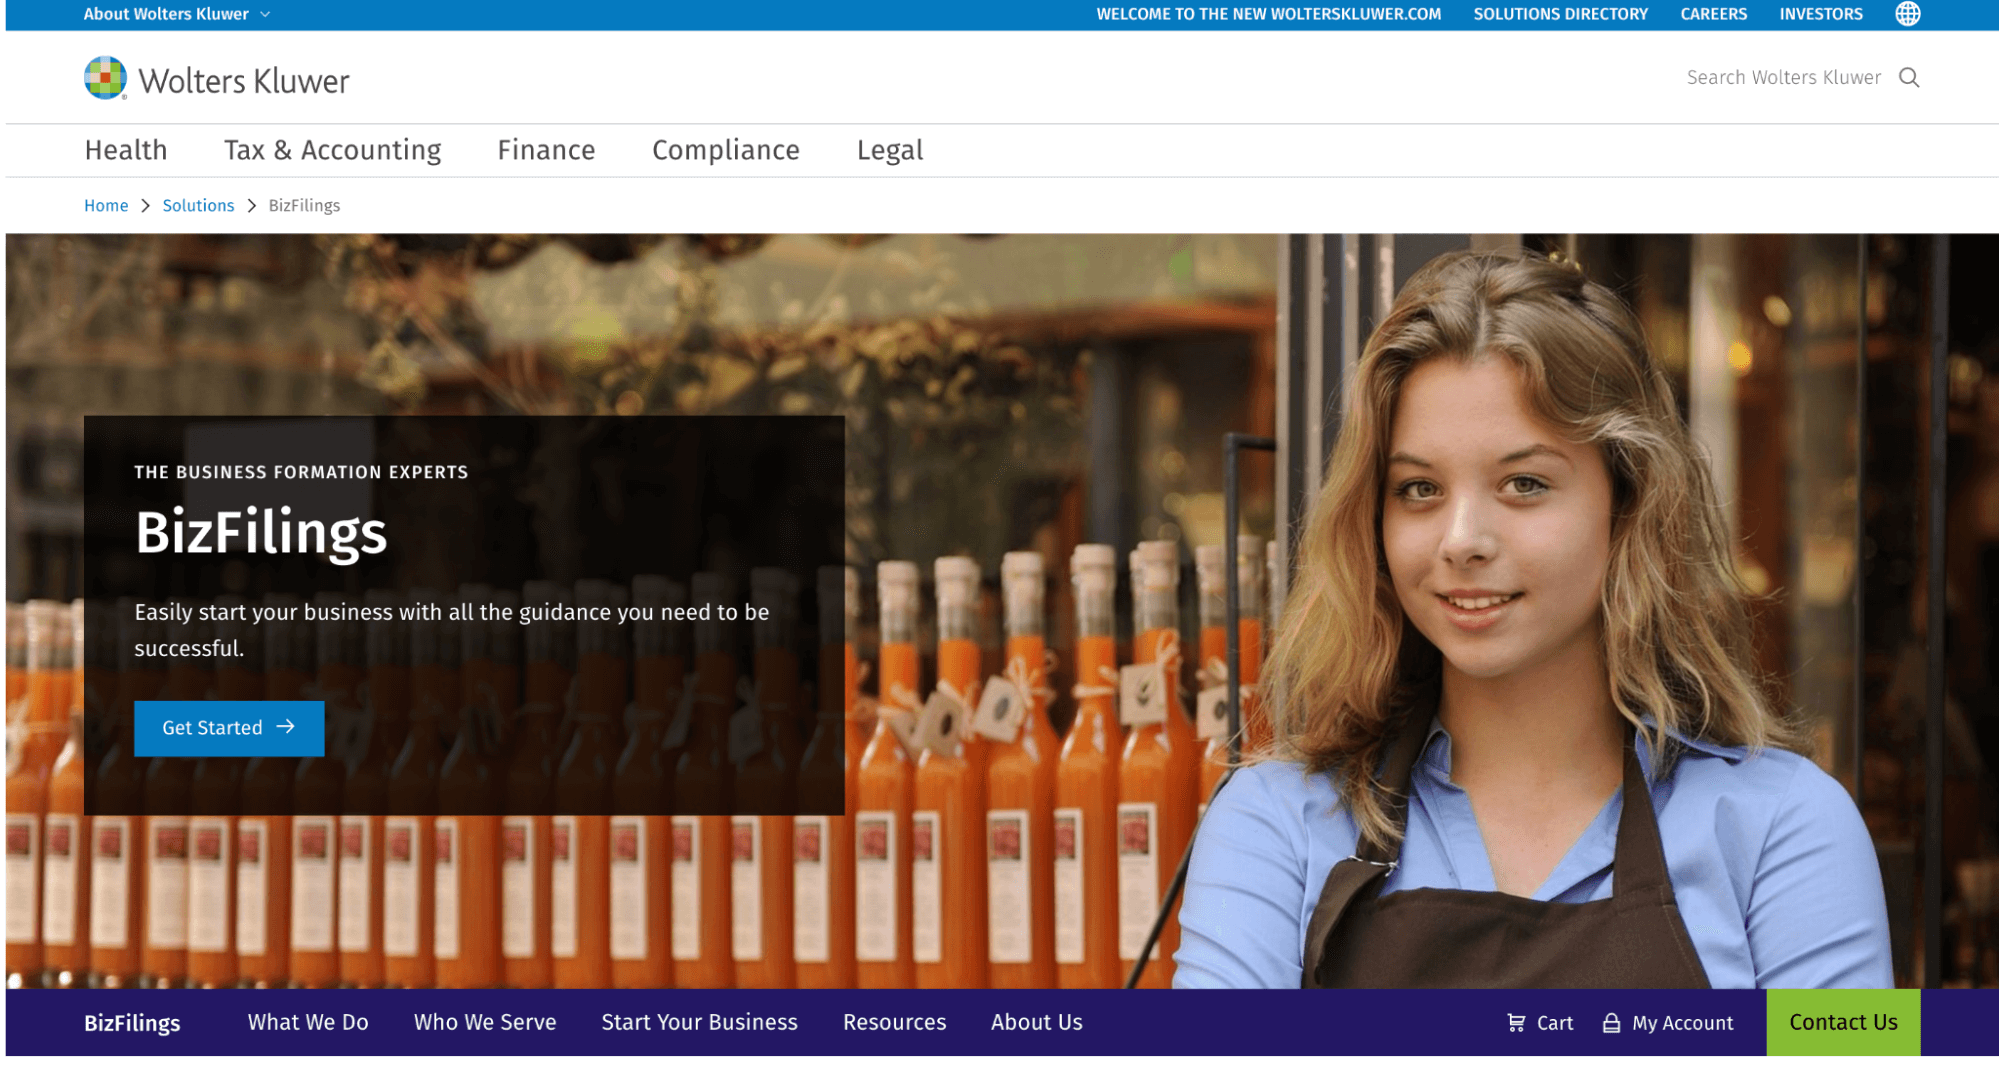Open the Health menu

coord(126,150)
